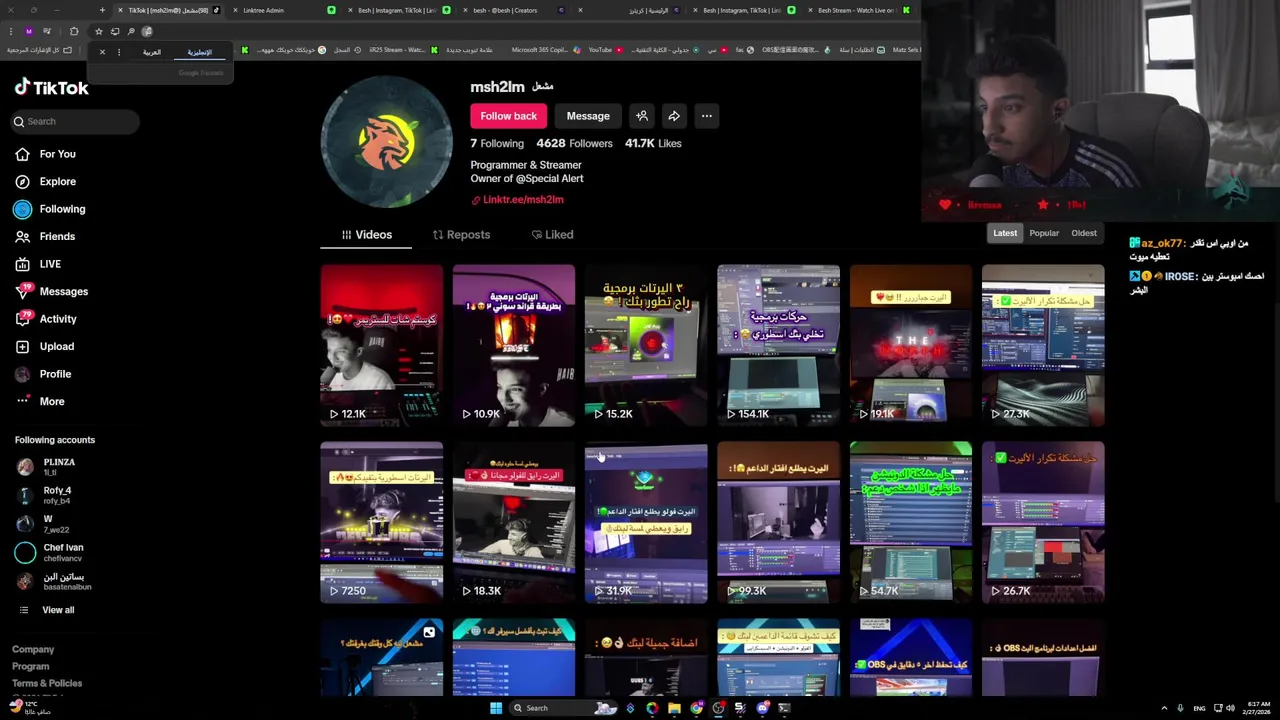Viewport: 1280px width, 720px height.
Task: Open translate popup options menu
Action: pyautogui.click(x=118, y=52)
